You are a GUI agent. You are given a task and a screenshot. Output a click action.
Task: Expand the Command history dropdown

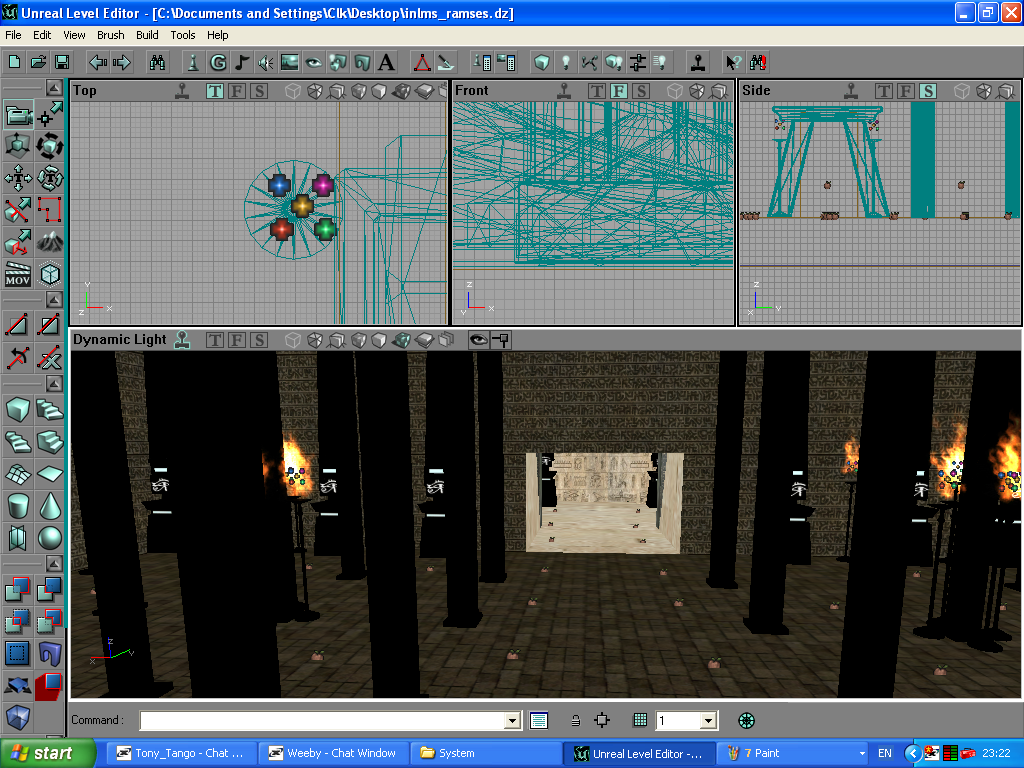(x=513, y=720)
